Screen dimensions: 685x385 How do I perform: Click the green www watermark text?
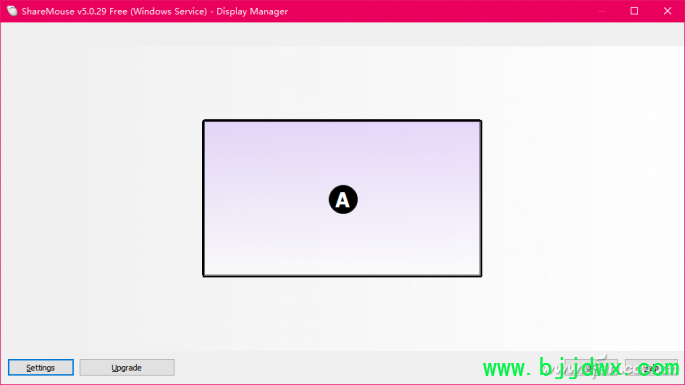581,368
